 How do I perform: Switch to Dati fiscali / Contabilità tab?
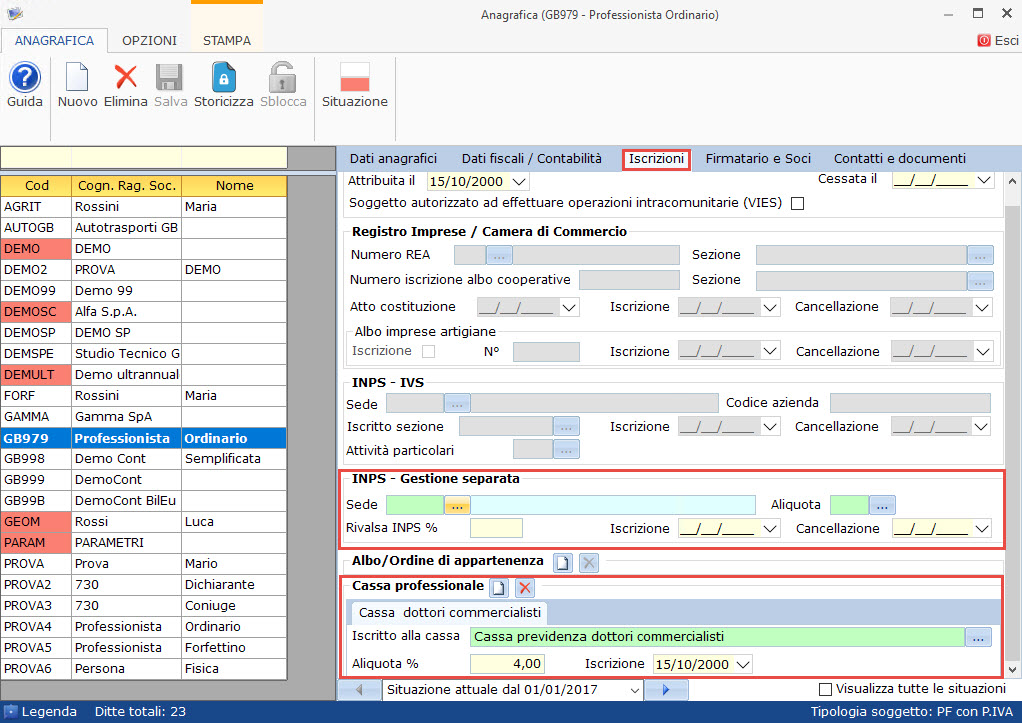(x=531, y=158)
